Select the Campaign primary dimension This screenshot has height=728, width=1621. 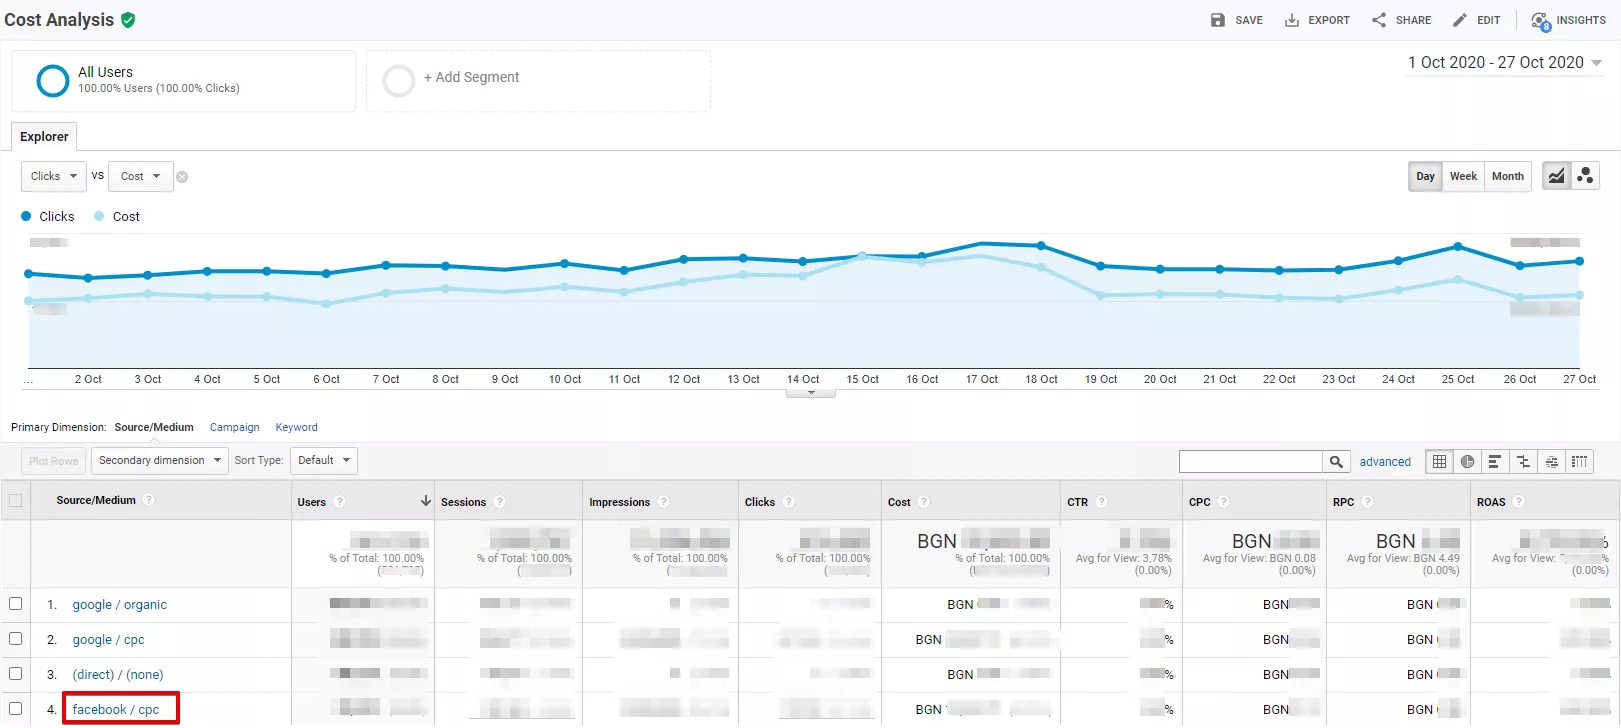tap(235, 427)
